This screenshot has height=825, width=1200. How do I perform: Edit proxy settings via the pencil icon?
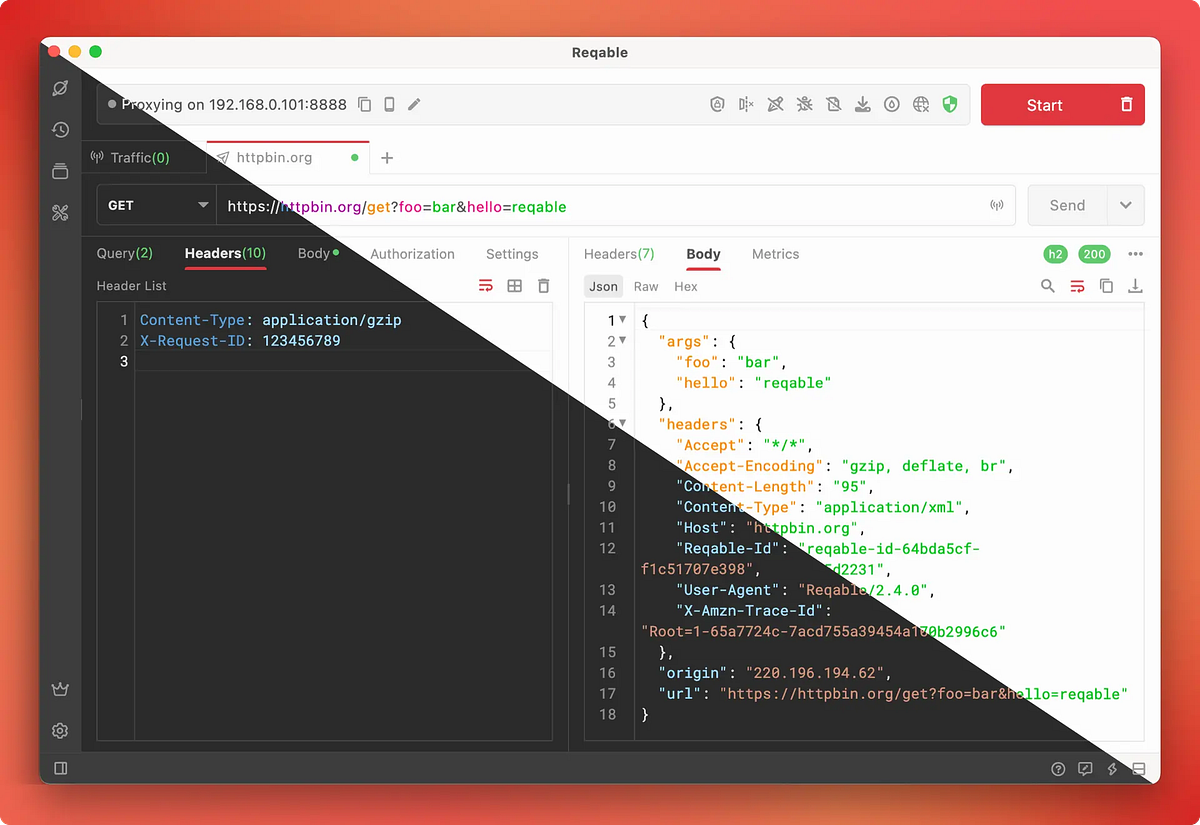[414, 104]
